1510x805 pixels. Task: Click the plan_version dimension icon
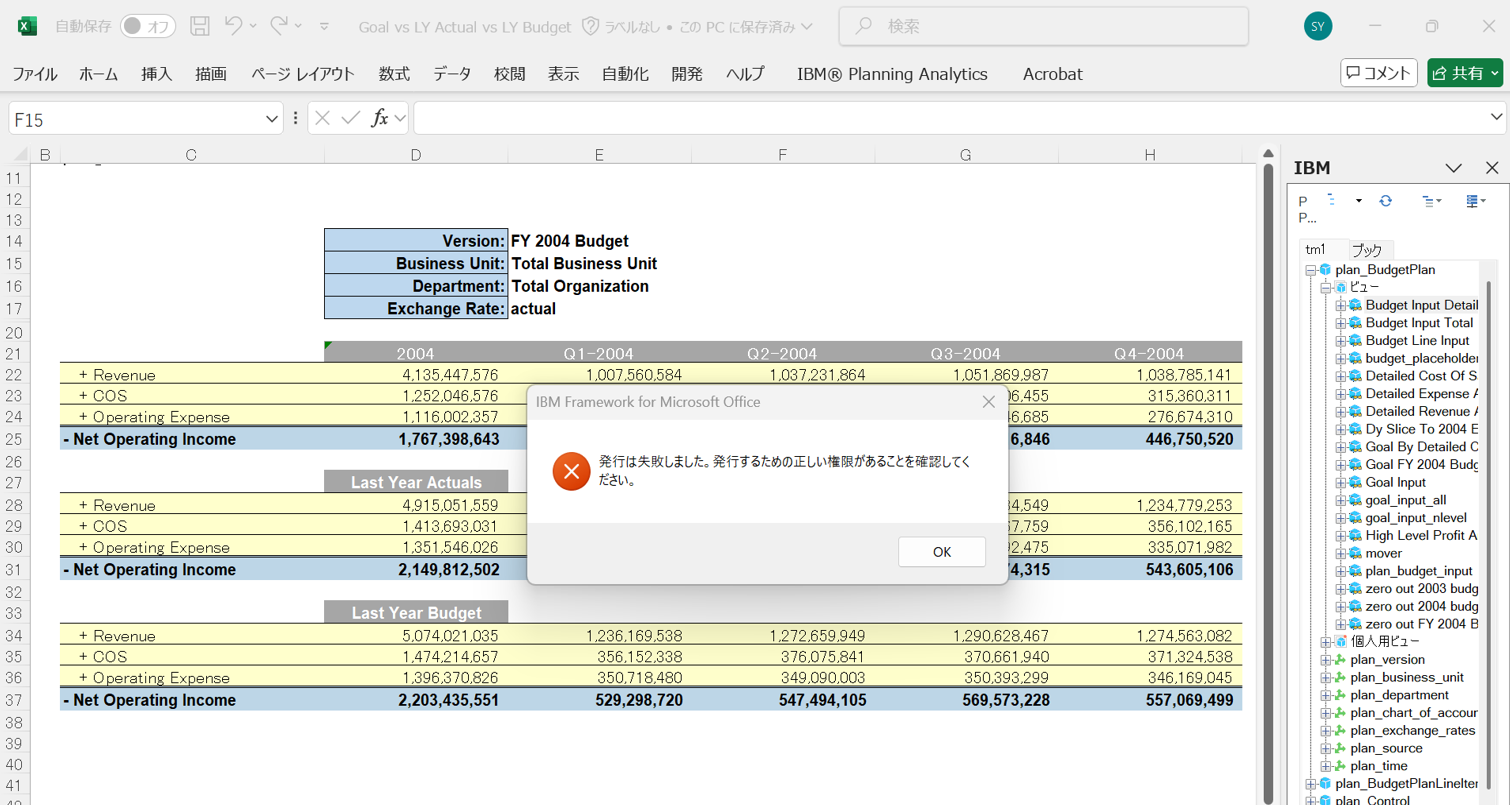coord(1340,660)
